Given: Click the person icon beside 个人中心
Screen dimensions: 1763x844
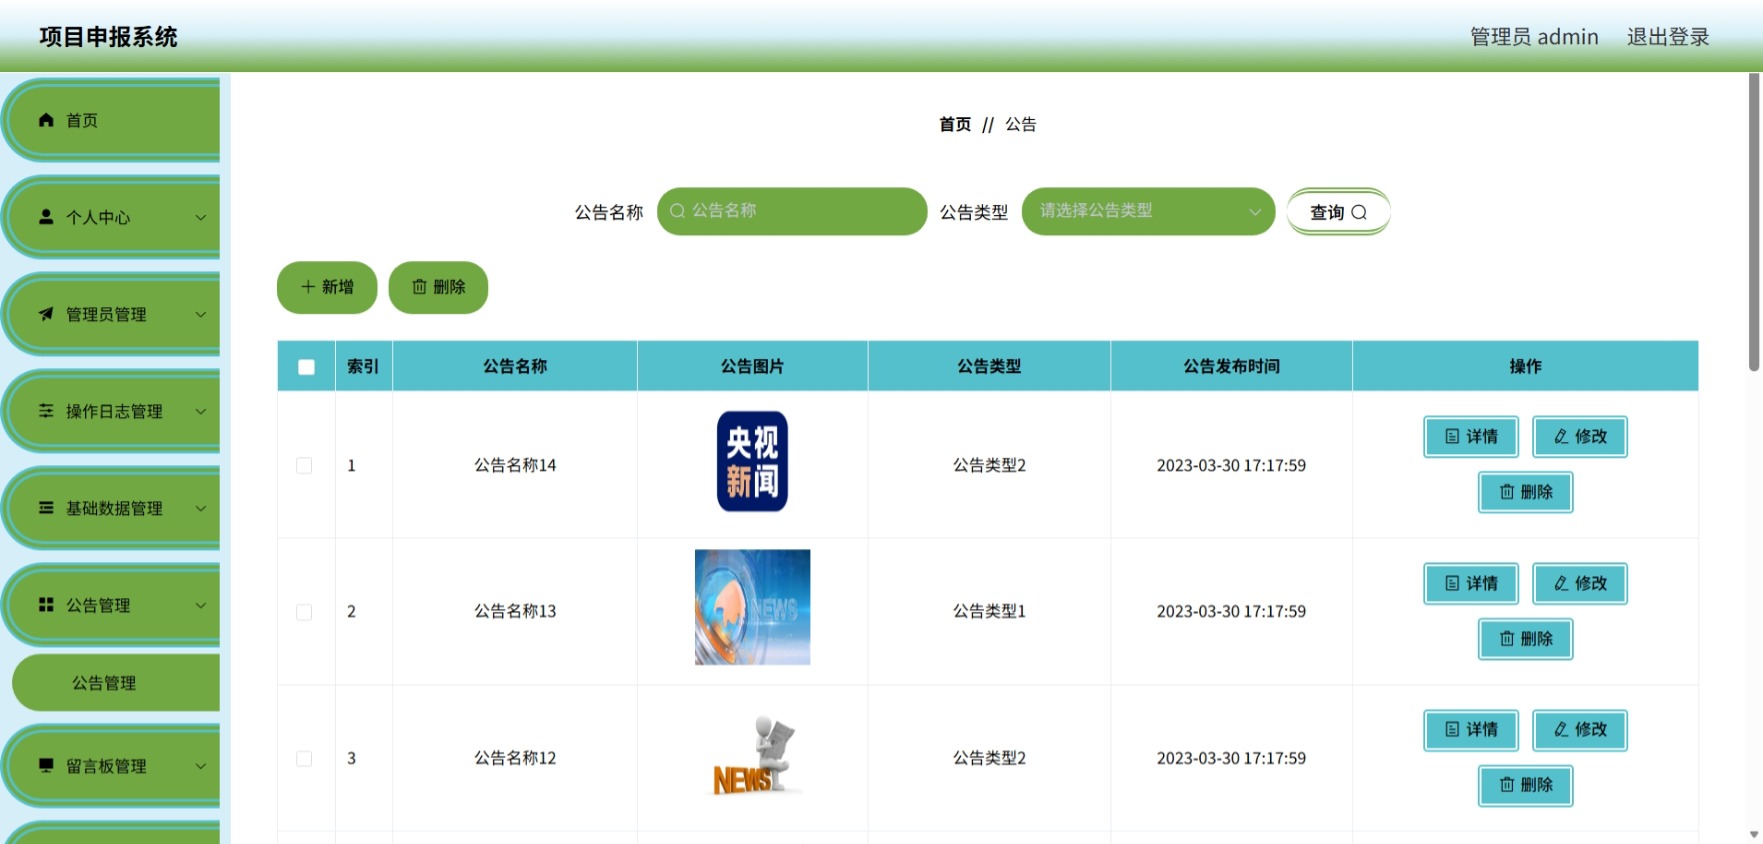Looking at the screenshot, I should [46, 217].
